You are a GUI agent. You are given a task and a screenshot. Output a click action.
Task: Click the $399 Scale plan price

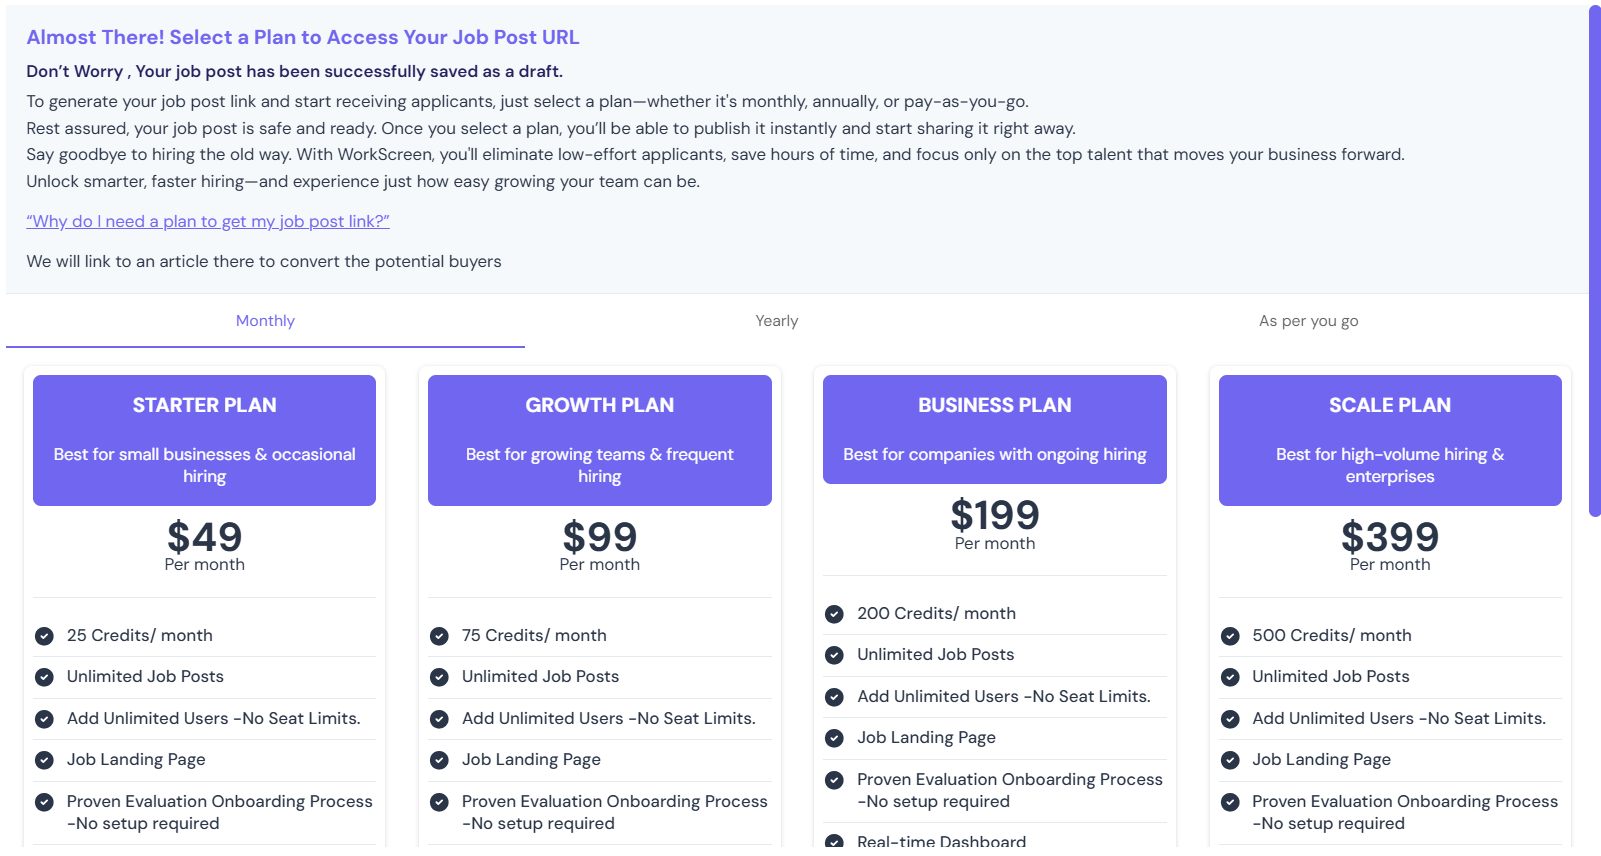click(x=1390, y=537)
